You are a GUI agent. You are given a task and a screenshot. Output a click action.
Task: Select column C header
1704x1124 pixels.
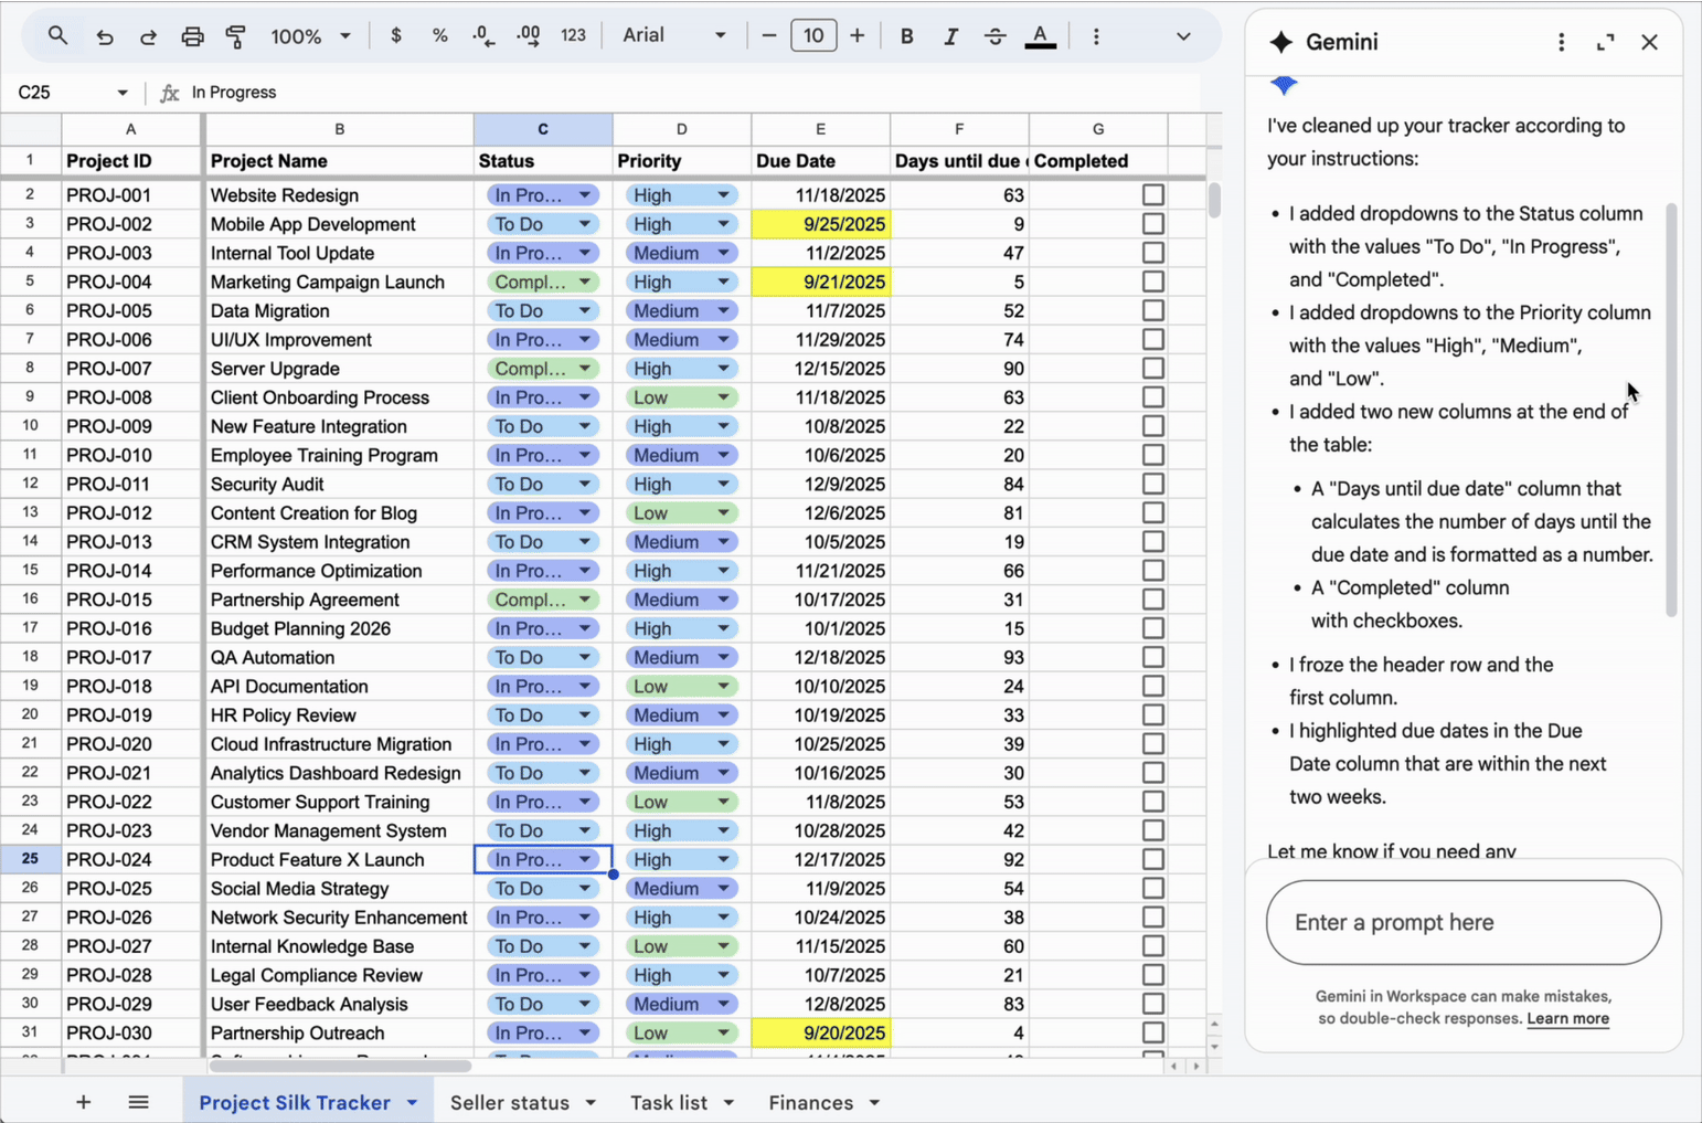tap(543, 129)
